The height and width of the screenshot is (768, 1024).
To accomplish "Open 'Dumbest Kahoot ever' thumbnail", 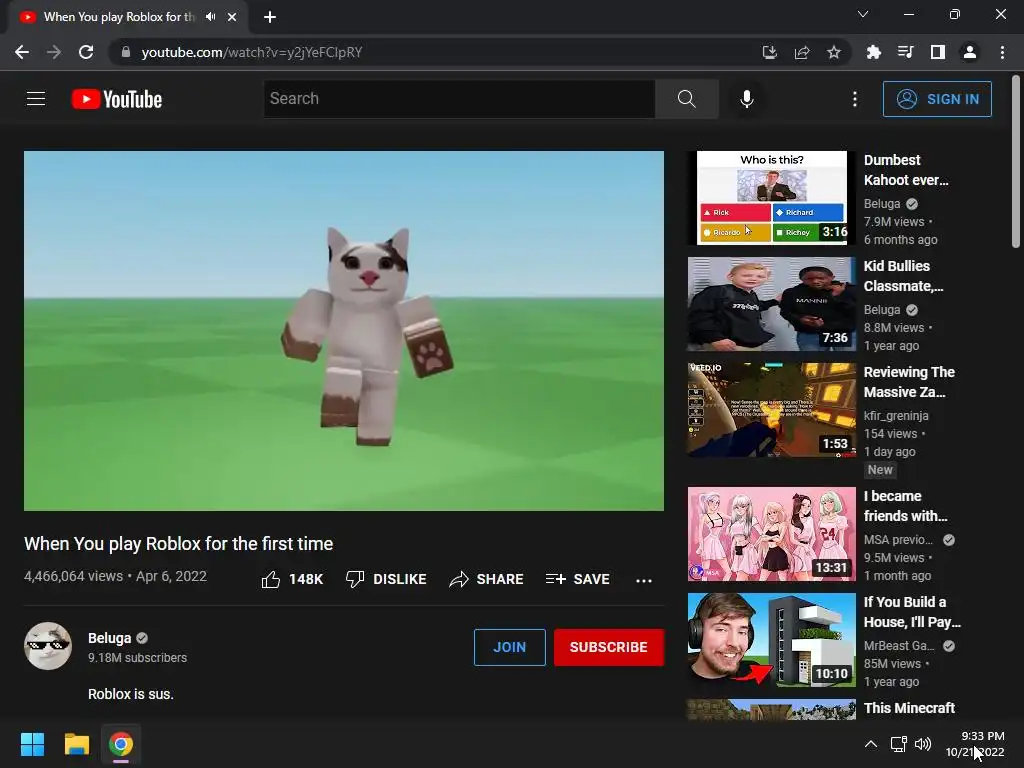I will [771, 198].
